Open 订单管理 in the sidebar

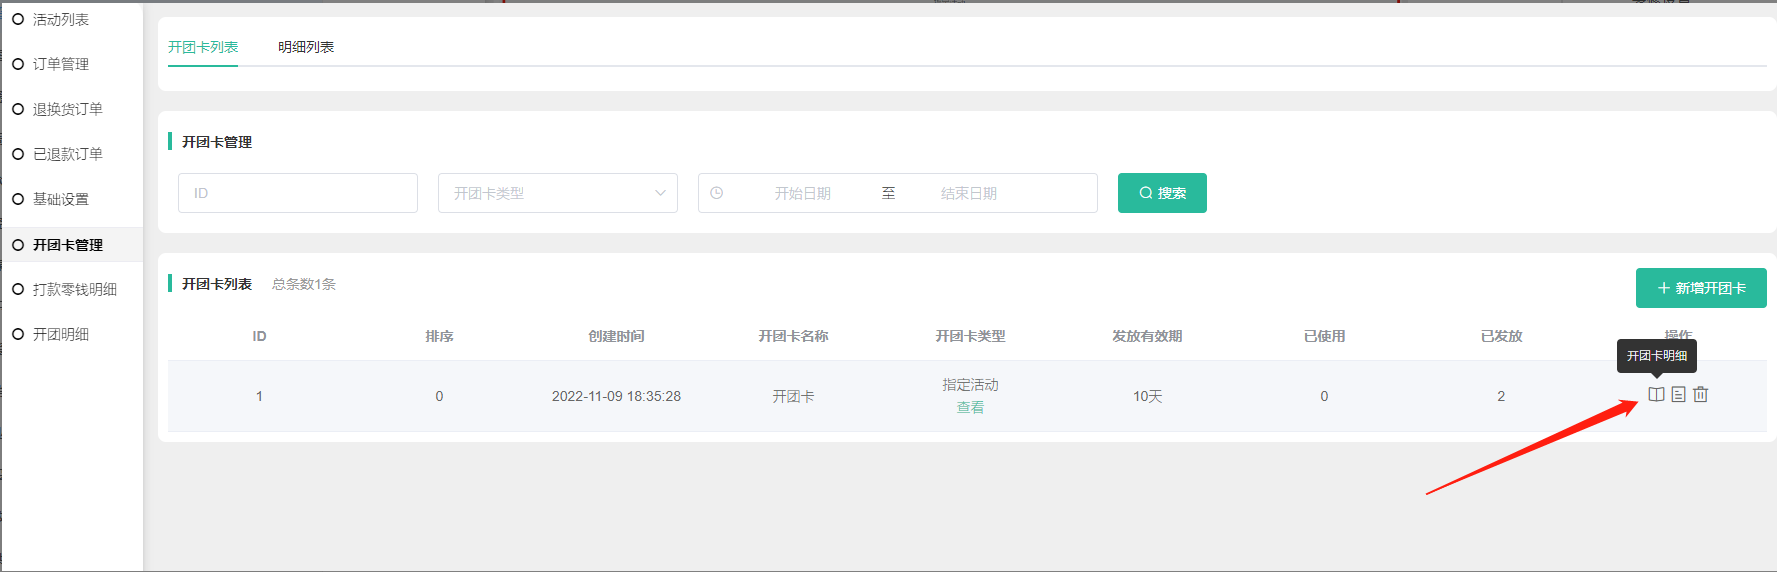click(61, 64)
